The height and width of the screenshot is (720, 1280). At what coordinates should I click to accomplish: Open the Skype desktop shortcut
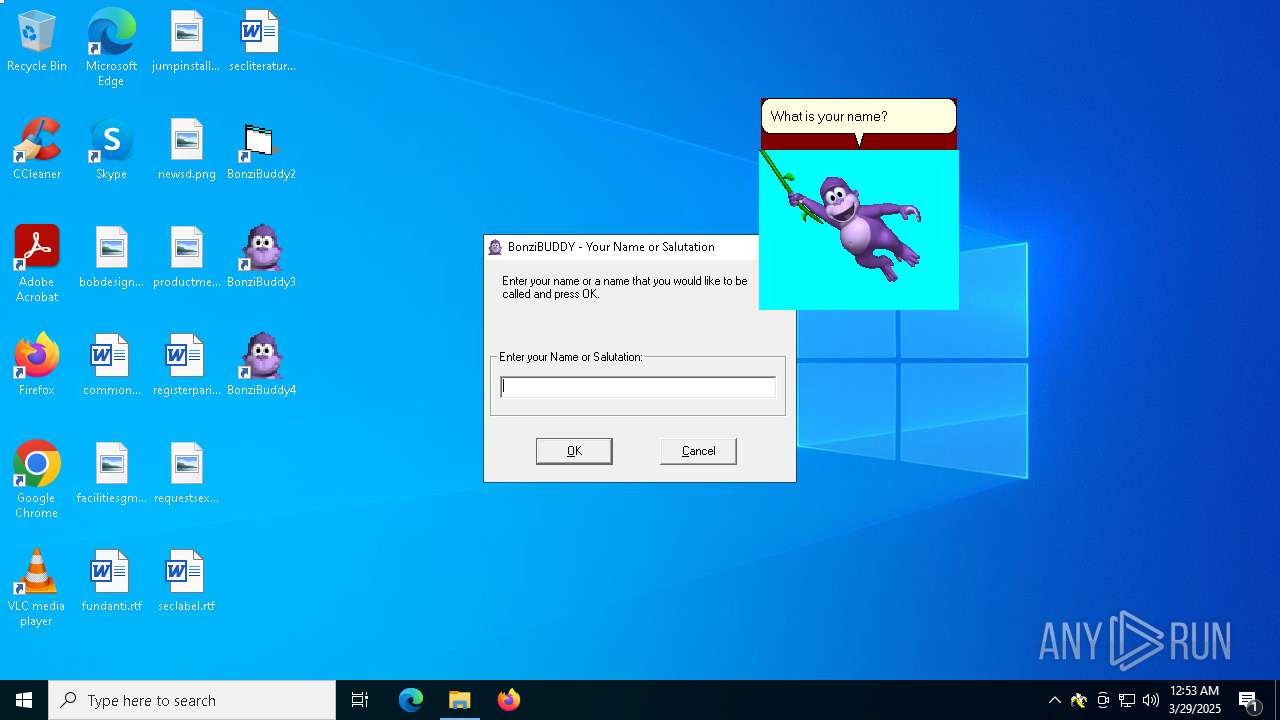[111, 149]
